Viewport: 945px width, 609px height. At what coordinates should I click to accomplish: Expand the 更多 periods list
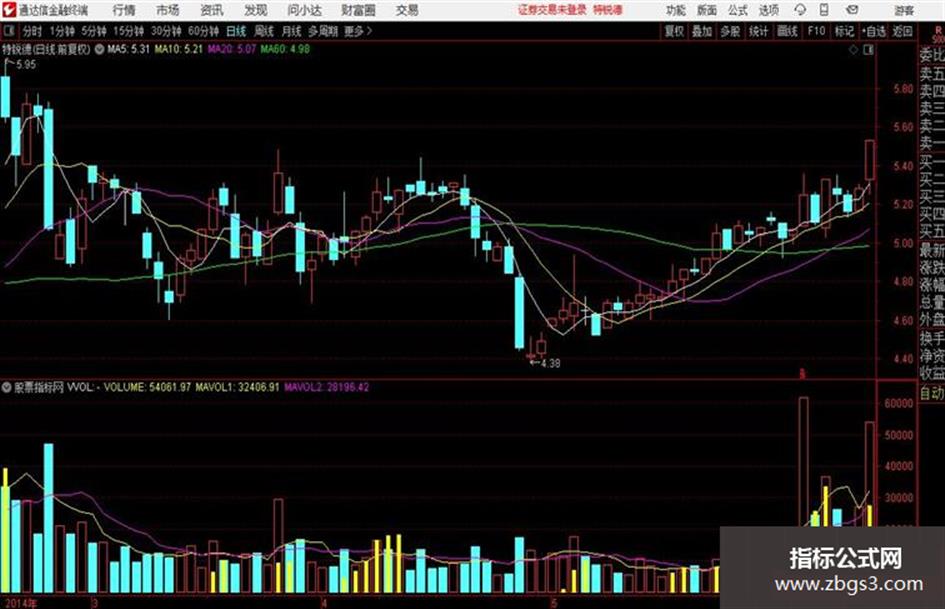click(358, 31)
